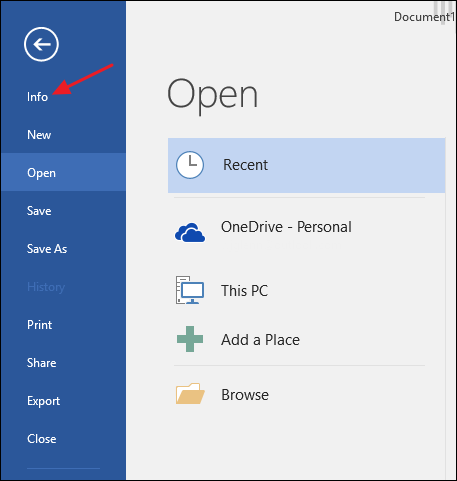The image size is (457, 481).
Task: Click the Recent clock icon
Action: tap(190, 165)
